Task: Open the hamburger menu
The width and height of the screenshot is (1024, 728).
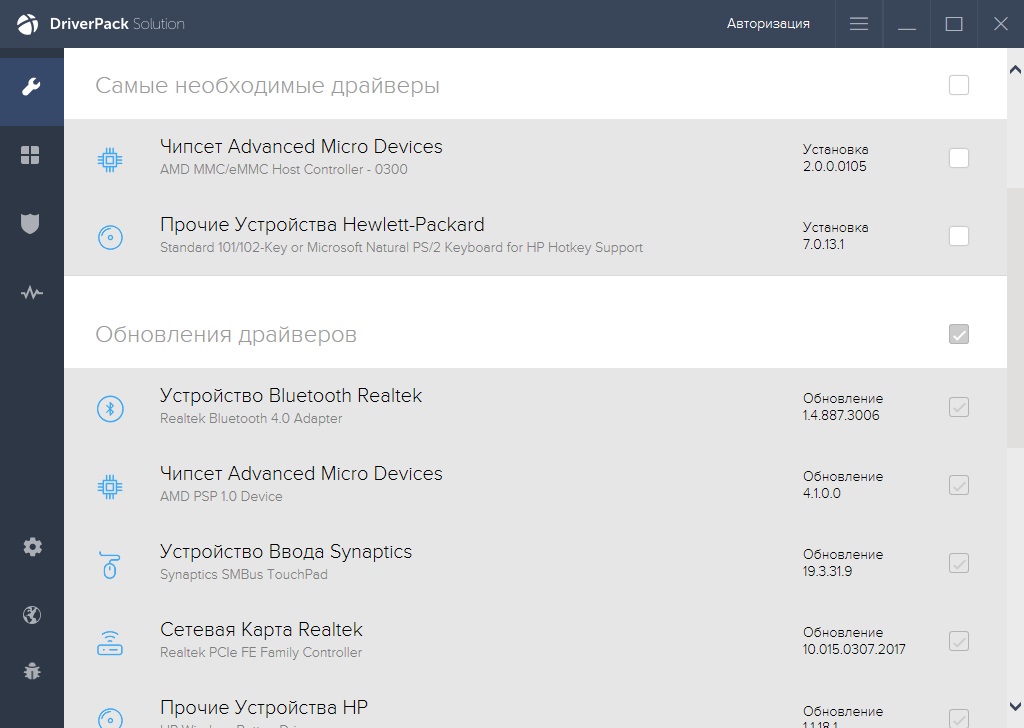Action: click(x=858, y=23)
